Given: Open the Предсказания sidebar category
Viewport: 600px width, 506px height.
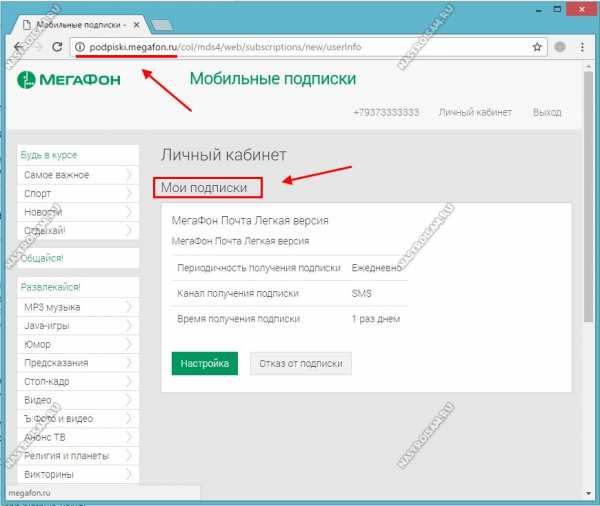Looking at the screenshot, I should tap(56, 362).
